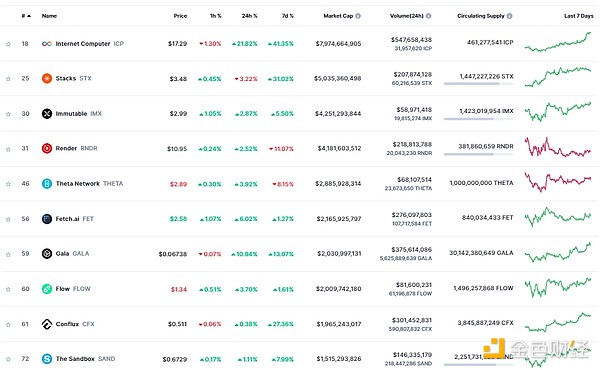Open the Render last 7 days sparkline chart
Image resolution: width=600 pixels, height=370 pixels.
click(x=558, y=148)
